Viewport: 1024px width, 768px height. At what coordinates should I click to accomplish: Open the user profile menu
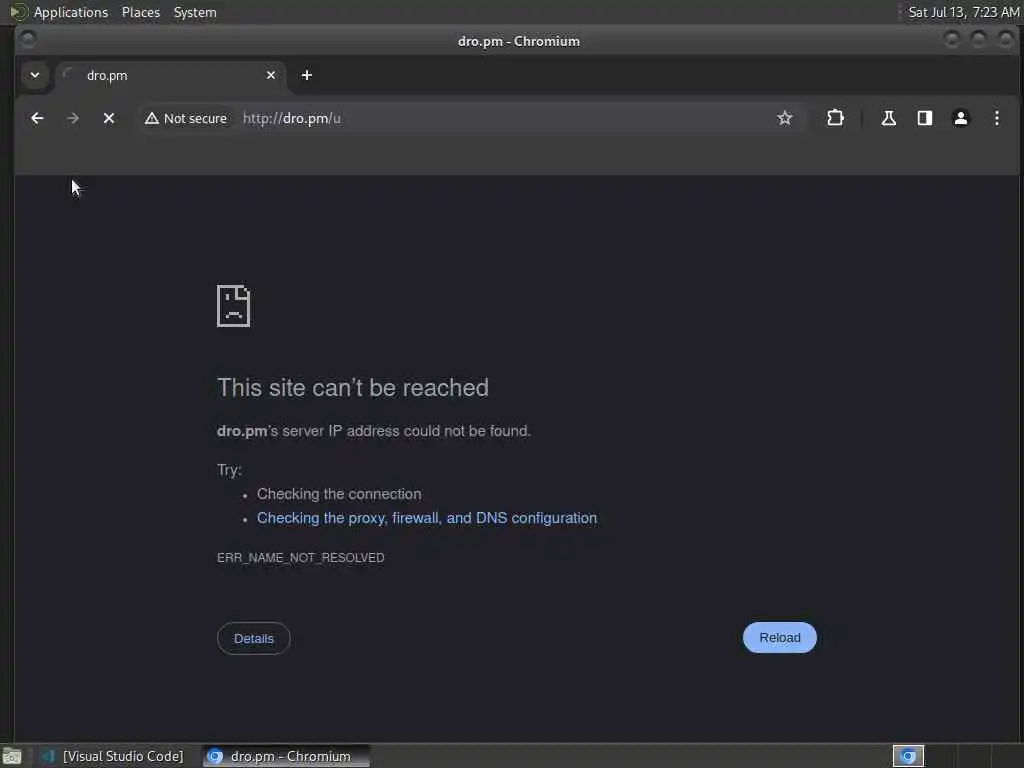pyautogui.click(x=961, y=118)
